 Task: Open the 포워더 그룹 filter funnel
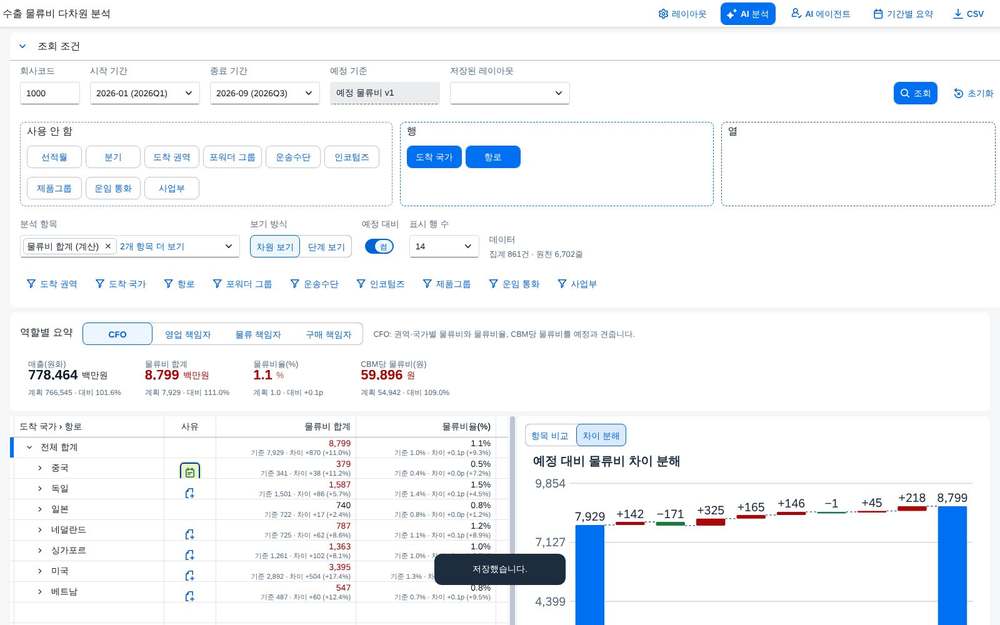click(217, 284)
